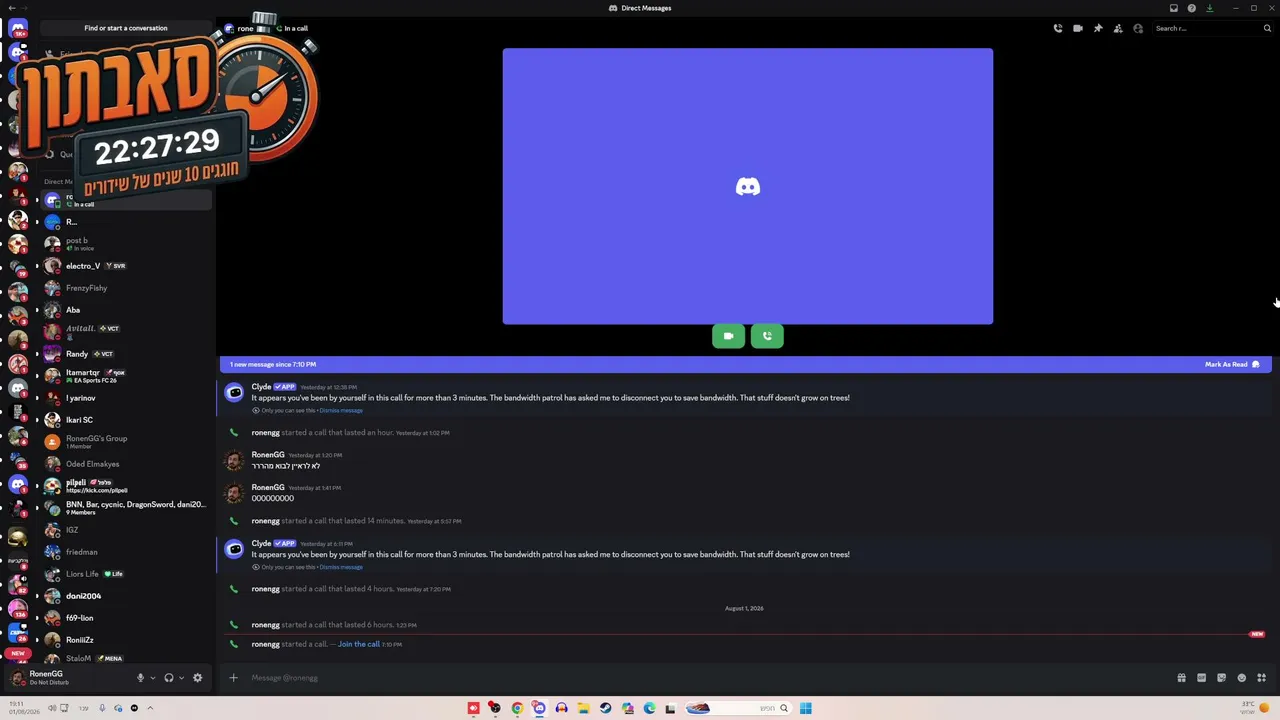
Task: Dismiss Clyde's message from 12:38 PM
Action: [x=341, y=411]
